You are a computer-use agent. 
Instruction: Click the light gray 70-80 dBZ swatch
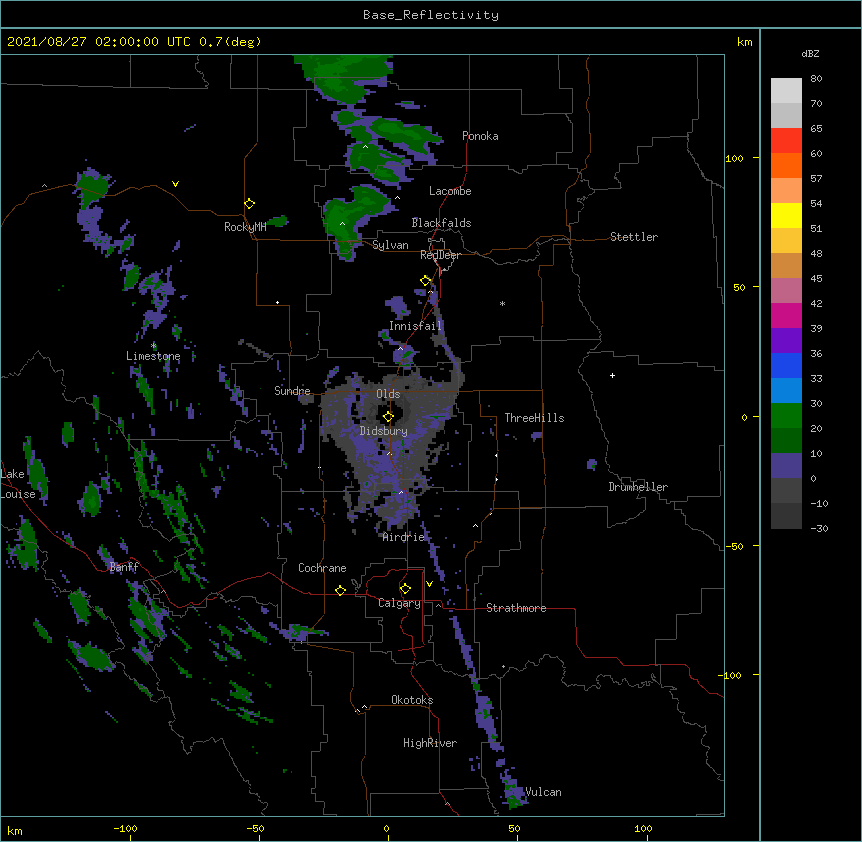(x=786, y=91)
